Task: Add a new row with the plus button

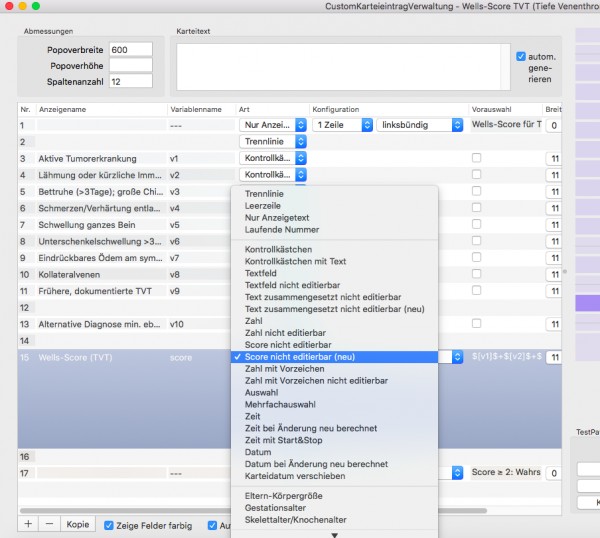Action: coord(28,524)
